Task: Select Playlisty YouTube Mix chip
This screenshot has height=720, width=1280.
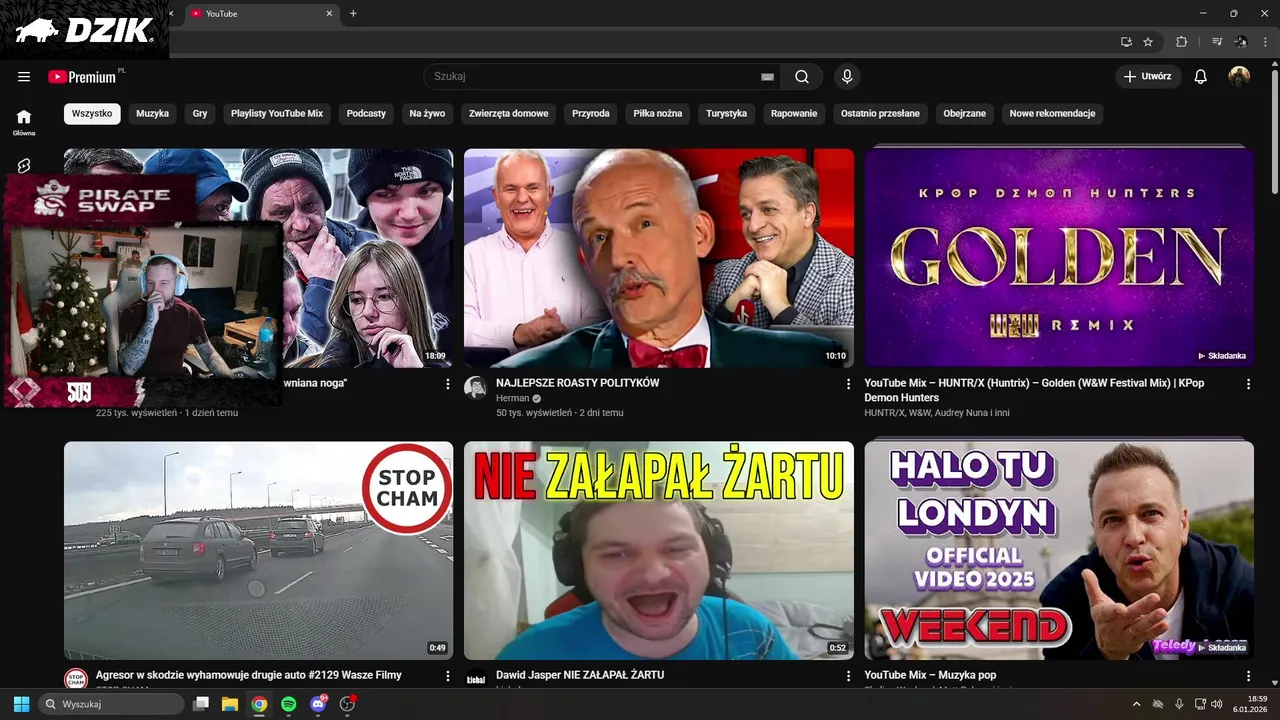Action: (x=277, y=114)
